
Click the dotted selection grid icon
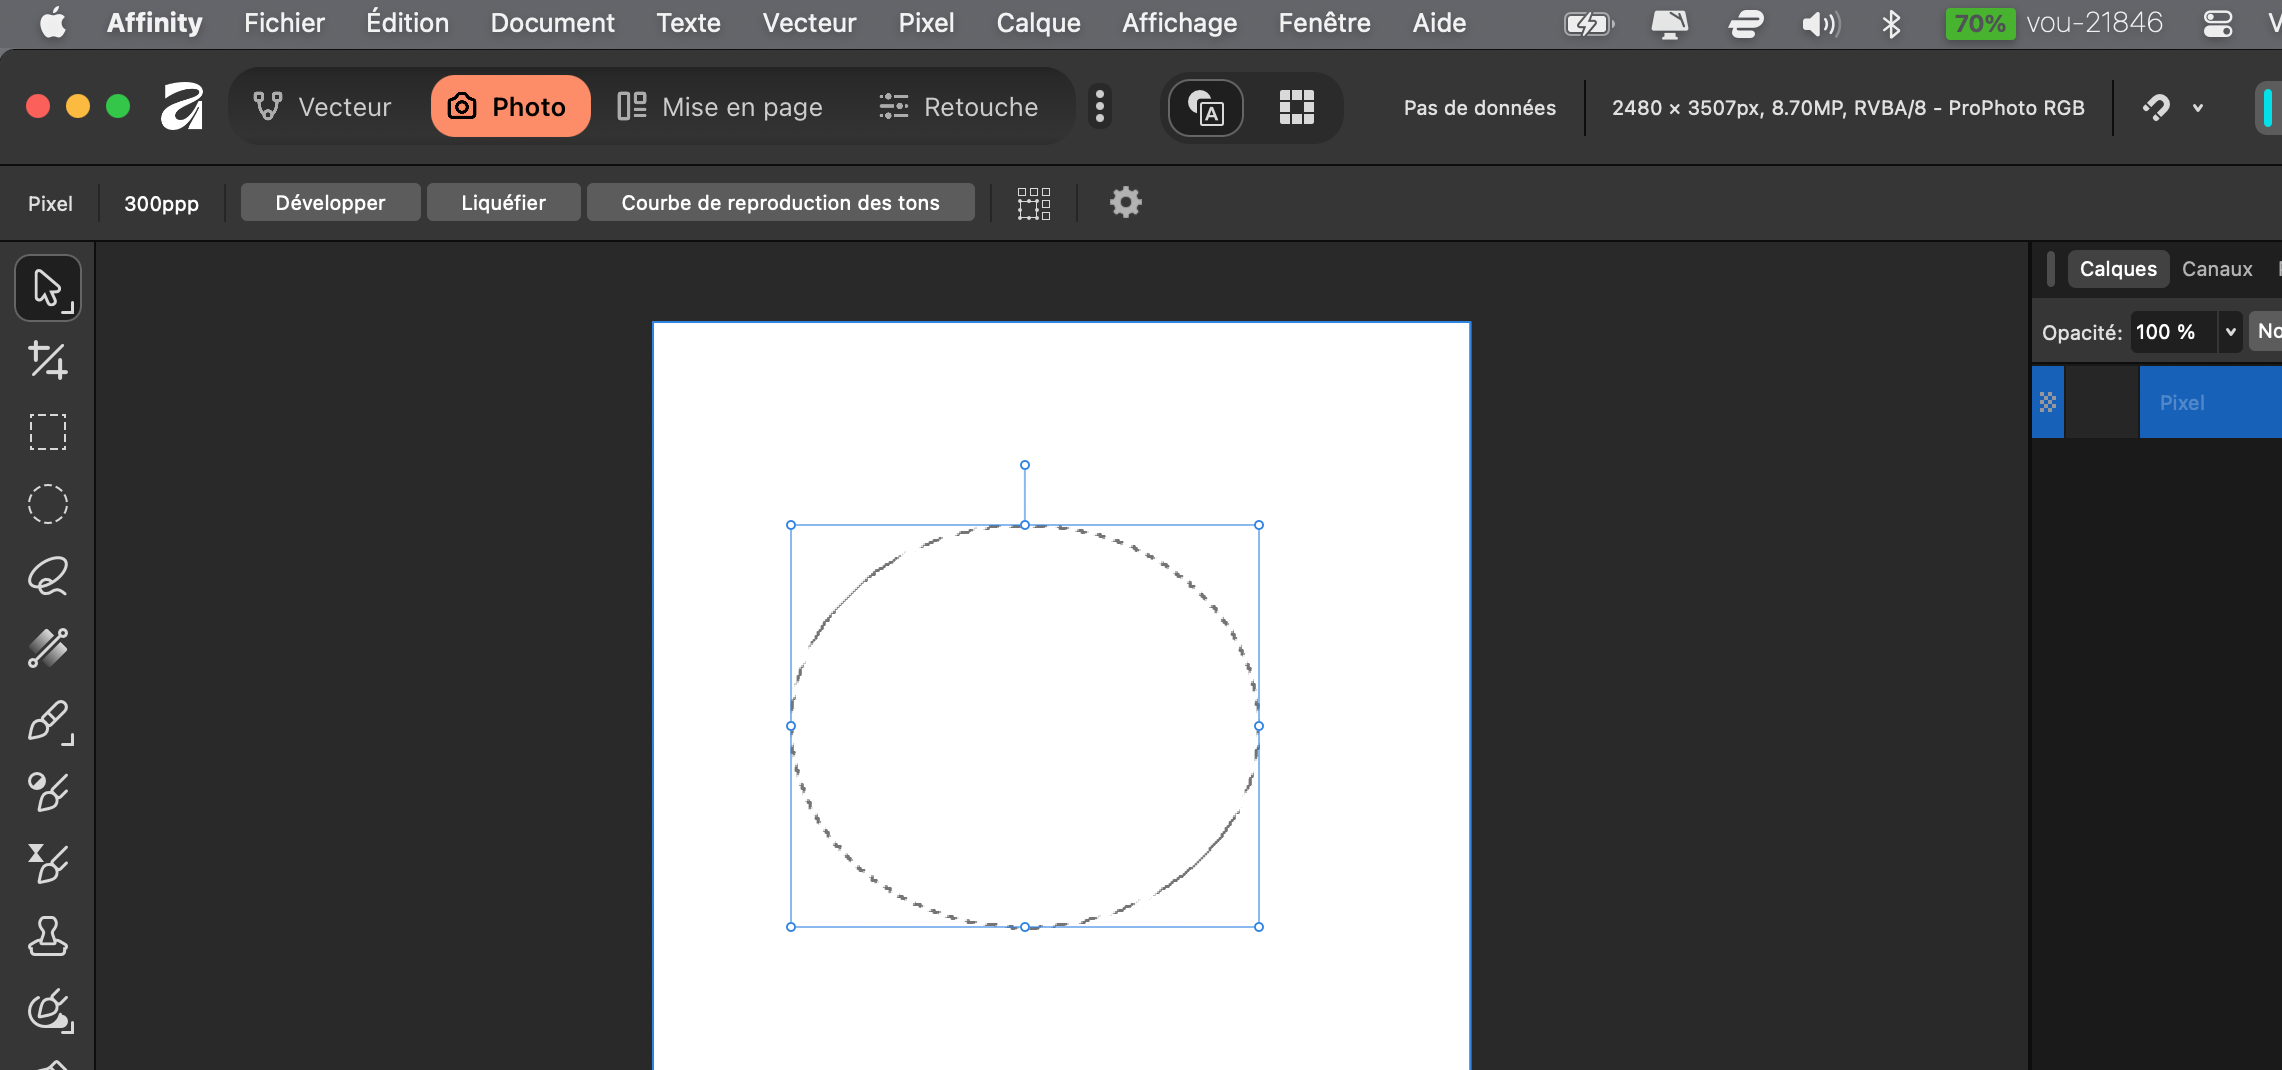[x=1034, y=203]
